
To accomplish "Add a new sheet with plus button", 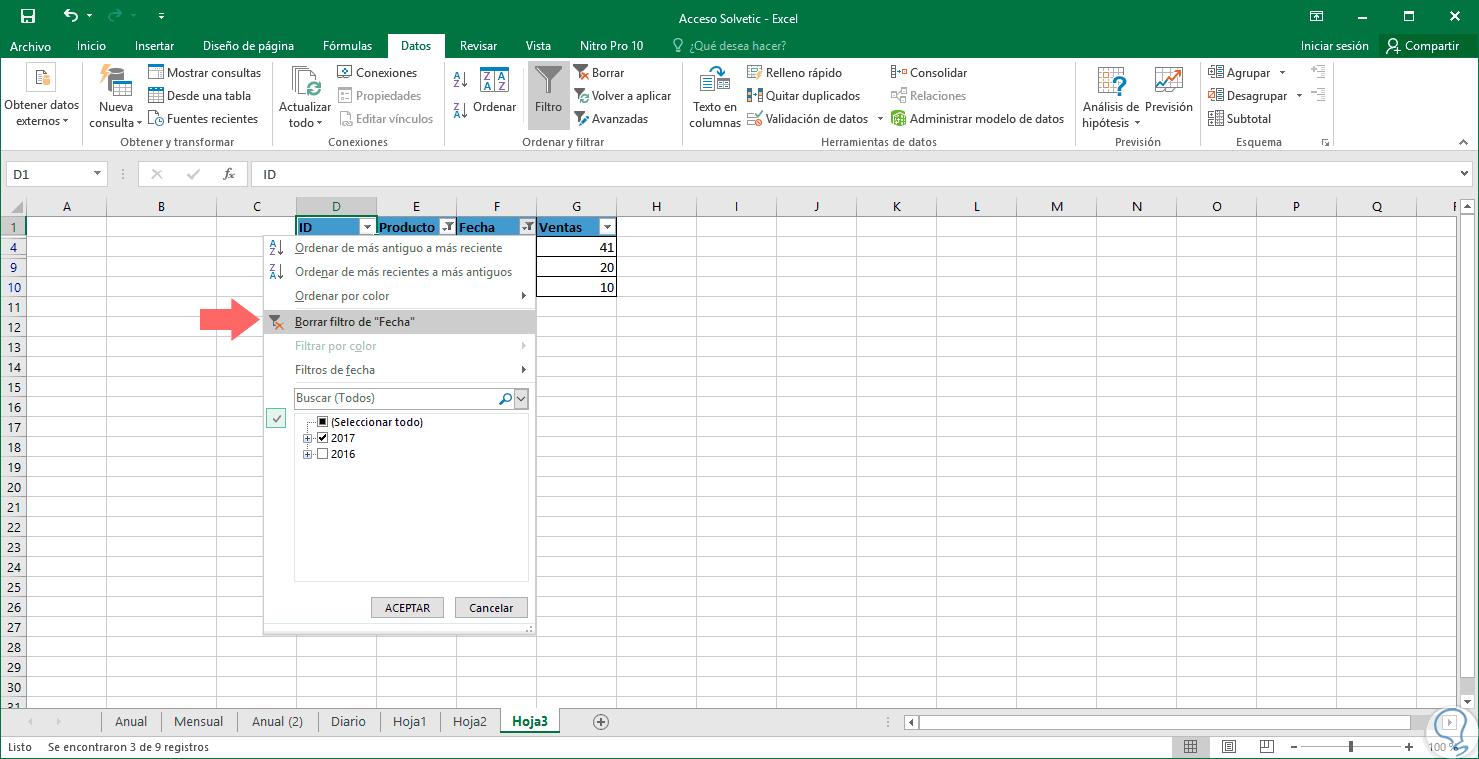I will pyautogui.click(x=600, y=721).
